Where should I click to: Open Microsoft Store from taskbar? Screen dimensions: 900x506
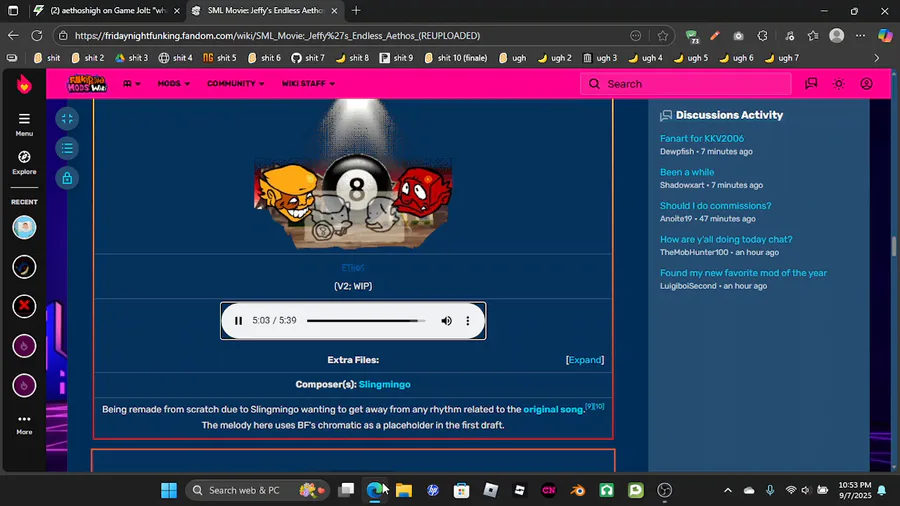coord(461,490)
